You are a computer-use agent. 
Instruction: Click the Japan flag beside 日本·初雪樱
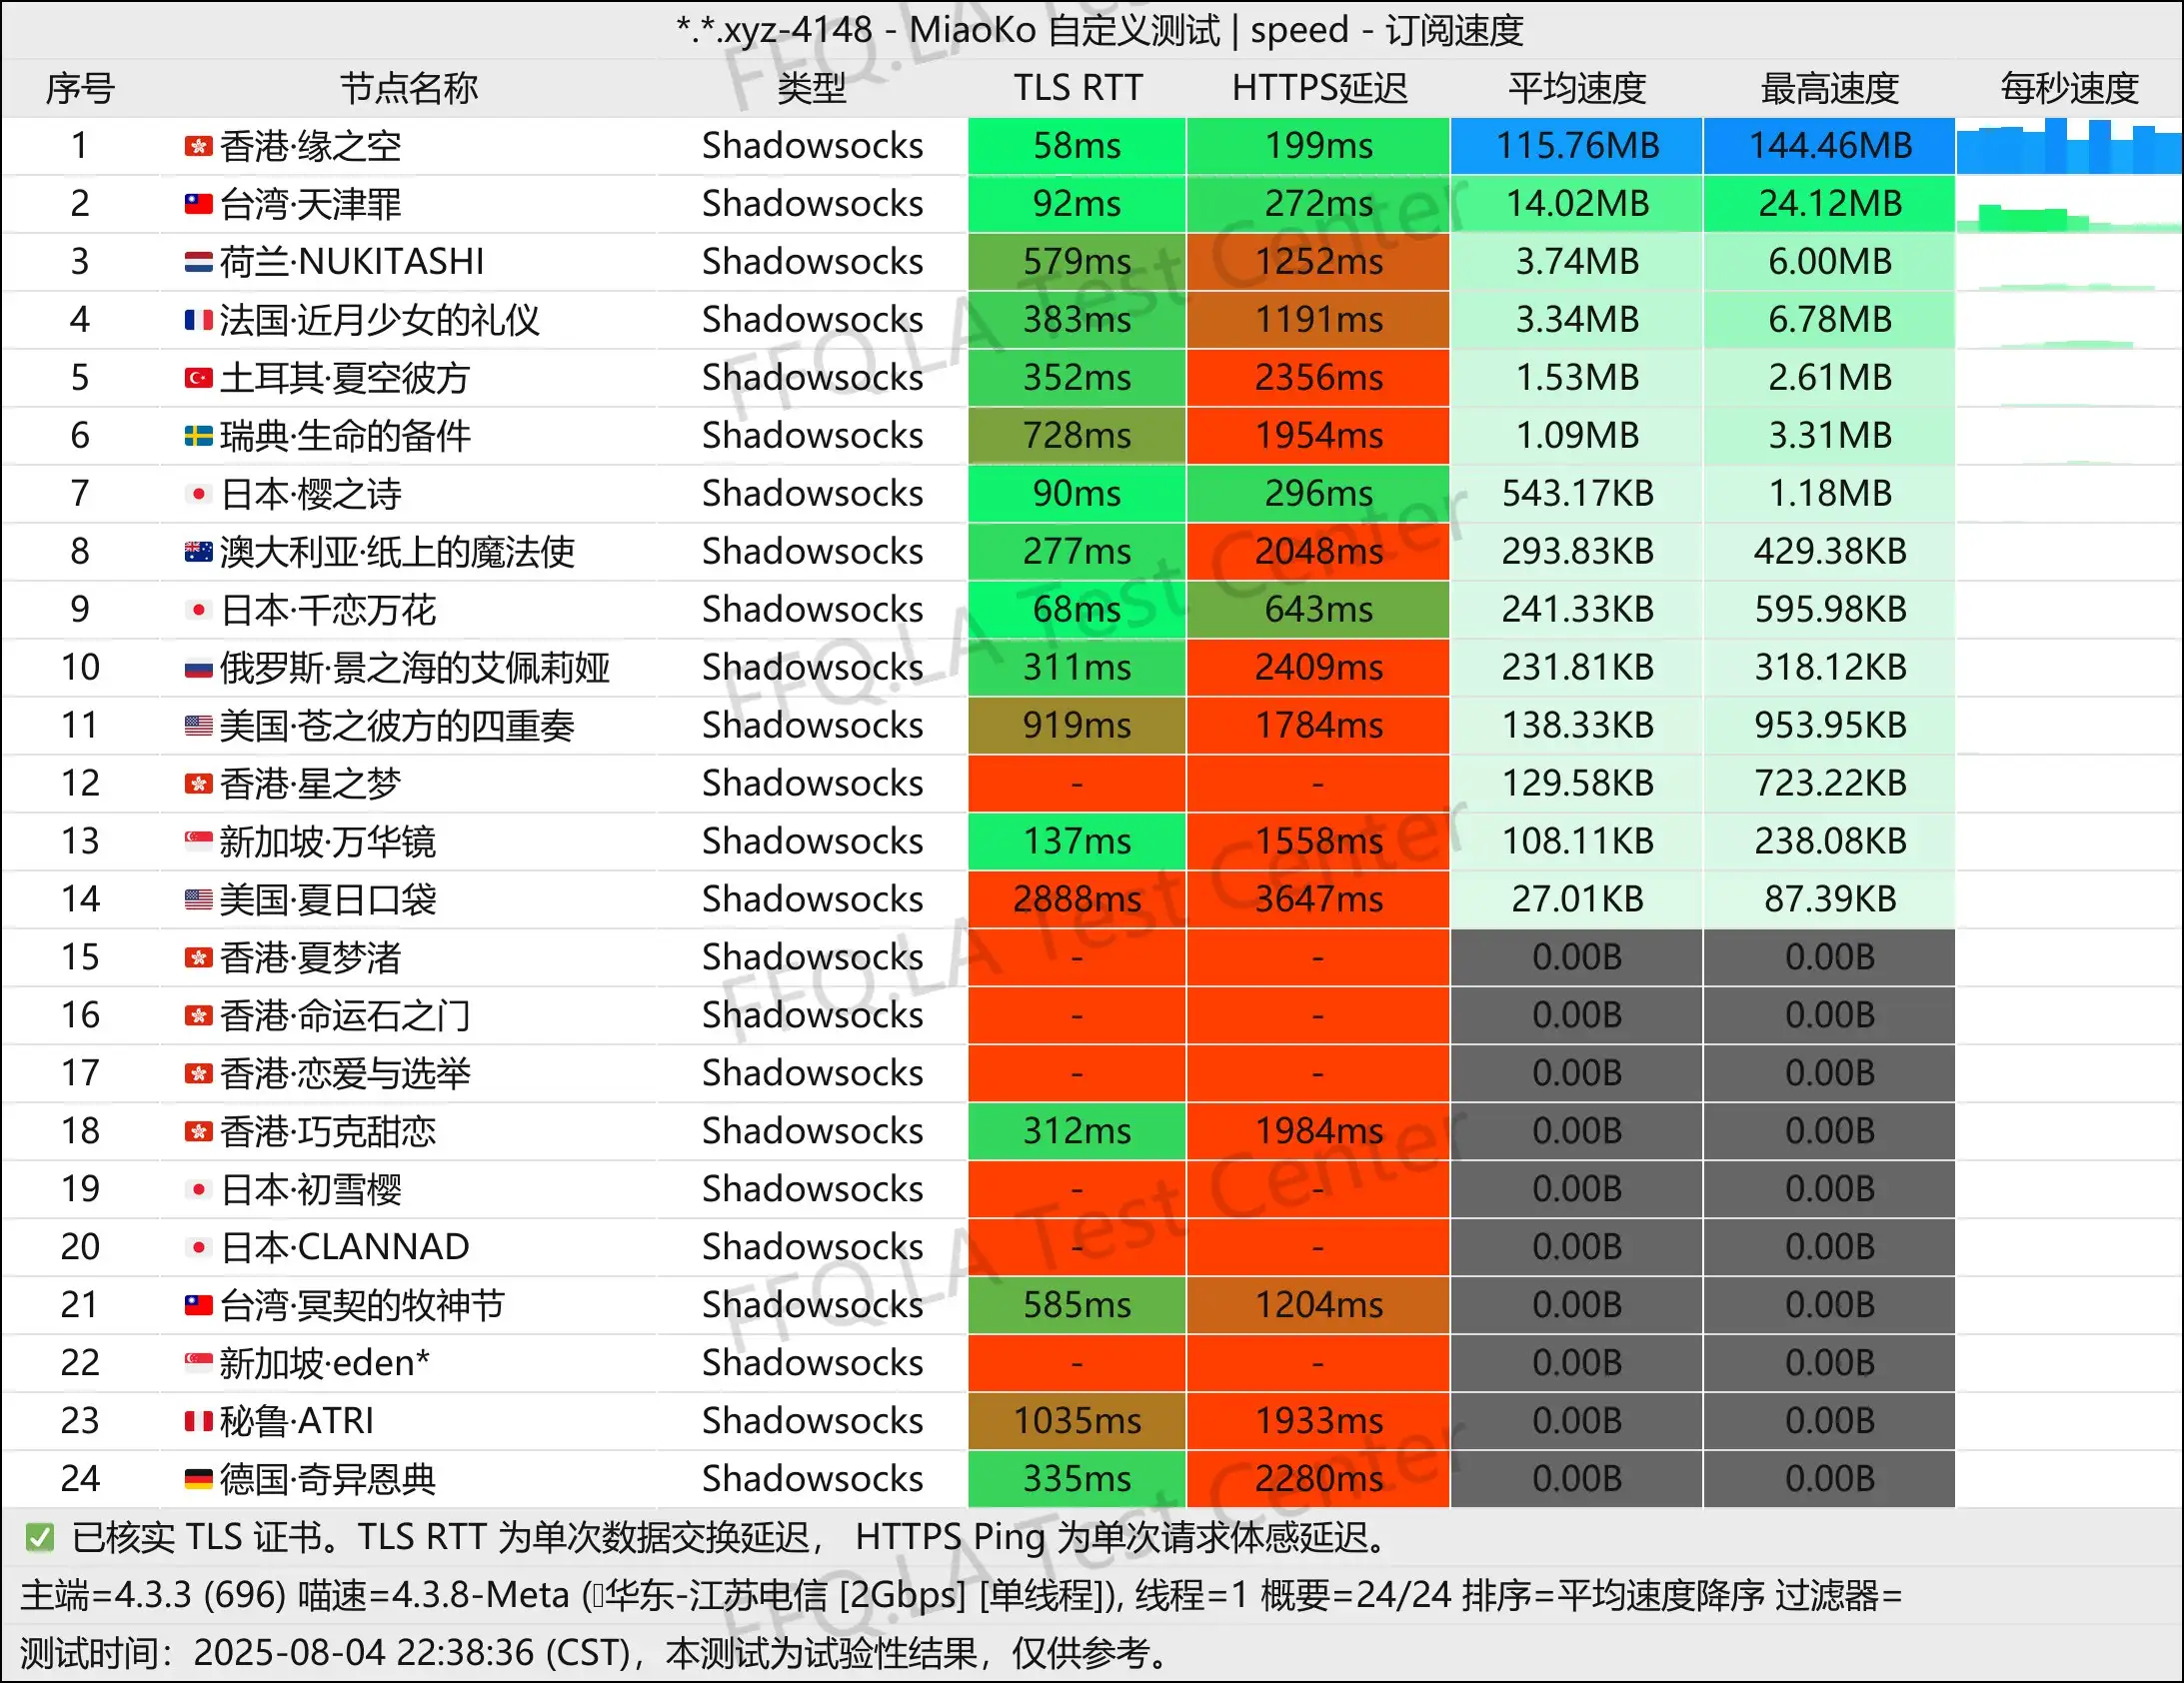pos(198,1191)
